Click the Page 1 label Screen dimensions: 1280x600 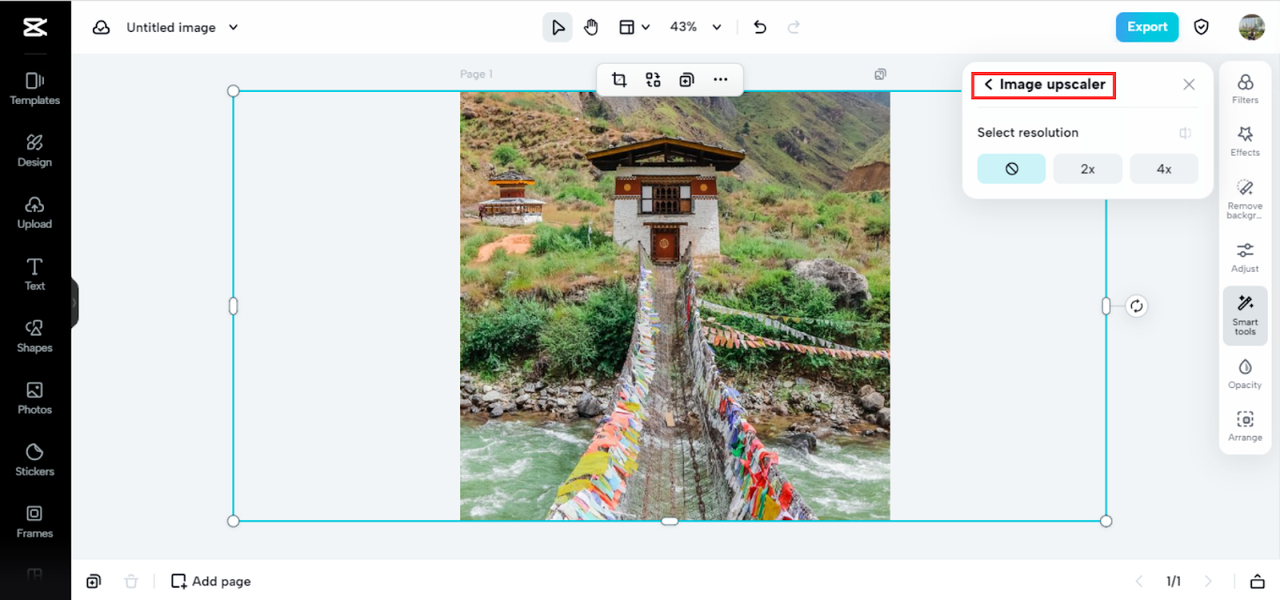[476, 74]
